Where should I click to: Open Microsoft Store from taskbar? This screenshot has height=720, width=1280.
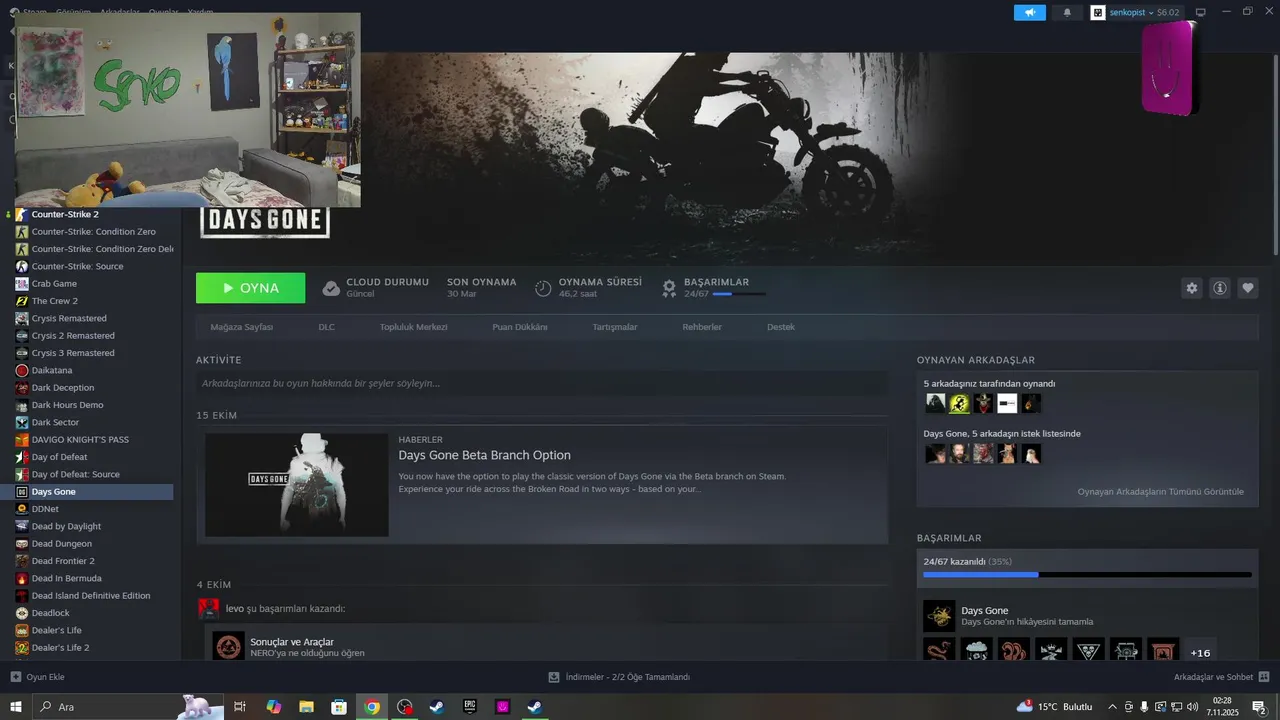pyautogui.click(x=339, y=706)
